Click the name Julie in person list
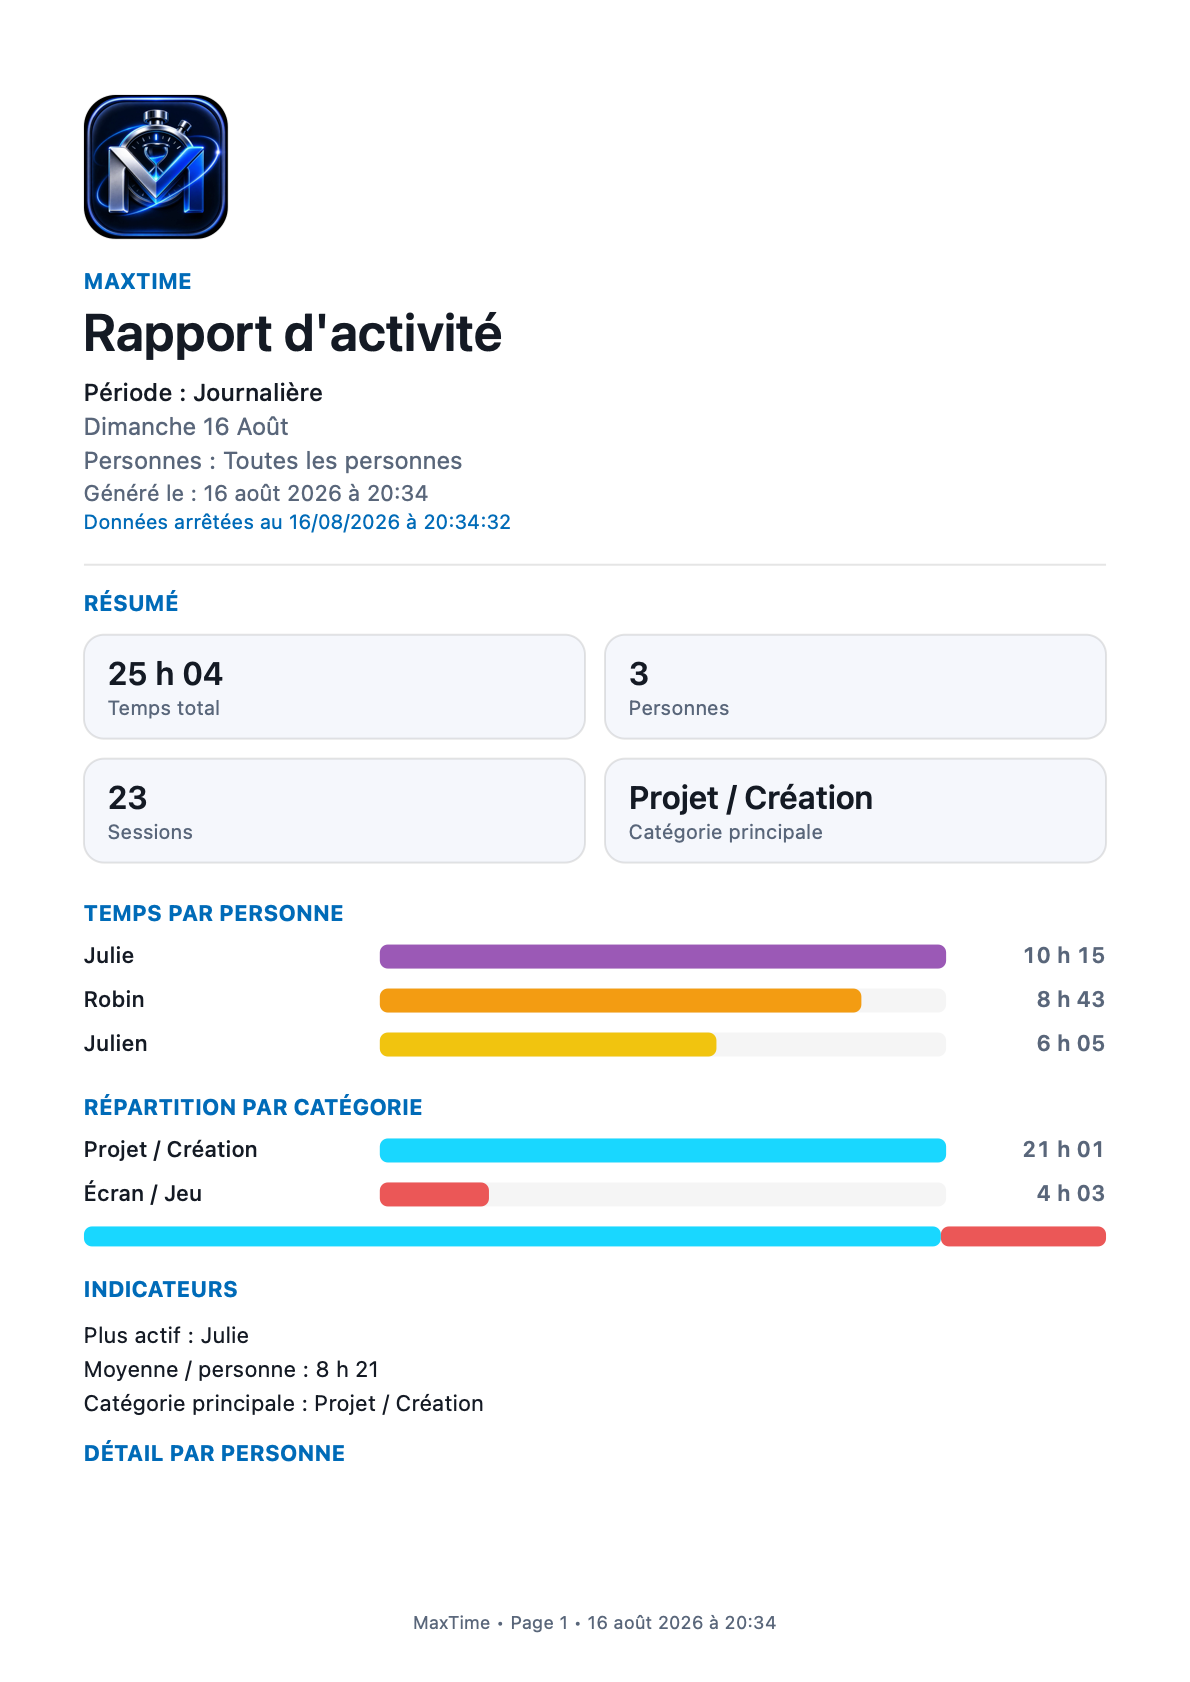The width and height of the screenshot is (1190, 1682). (109, 956)
